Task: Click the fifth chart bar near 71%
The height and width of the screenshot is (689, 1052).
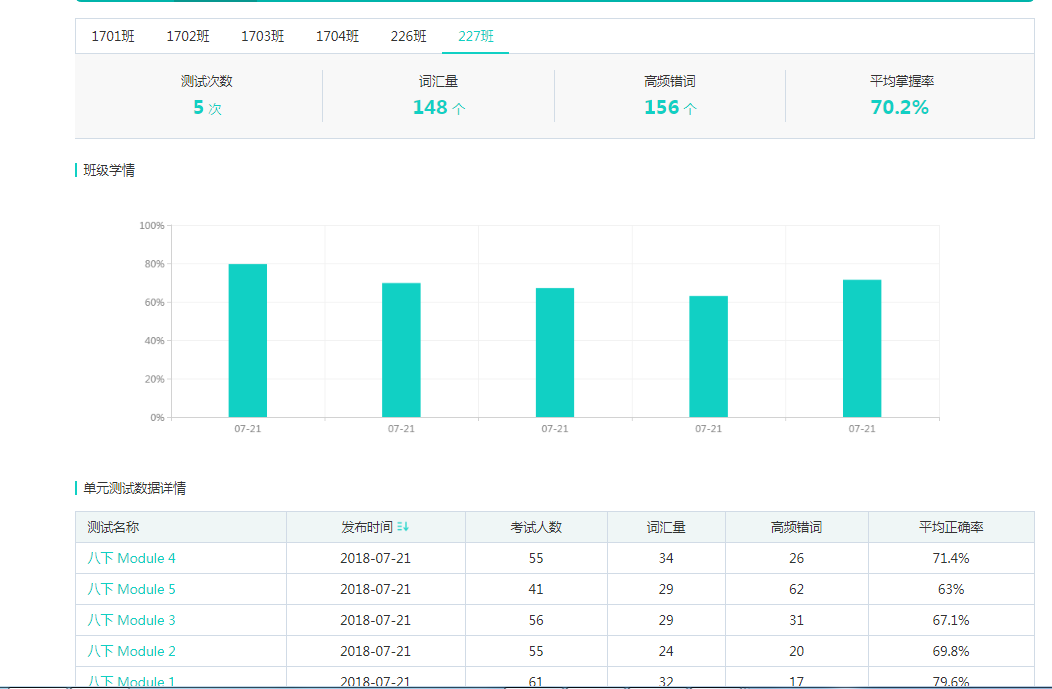Action: pos(862,349)
